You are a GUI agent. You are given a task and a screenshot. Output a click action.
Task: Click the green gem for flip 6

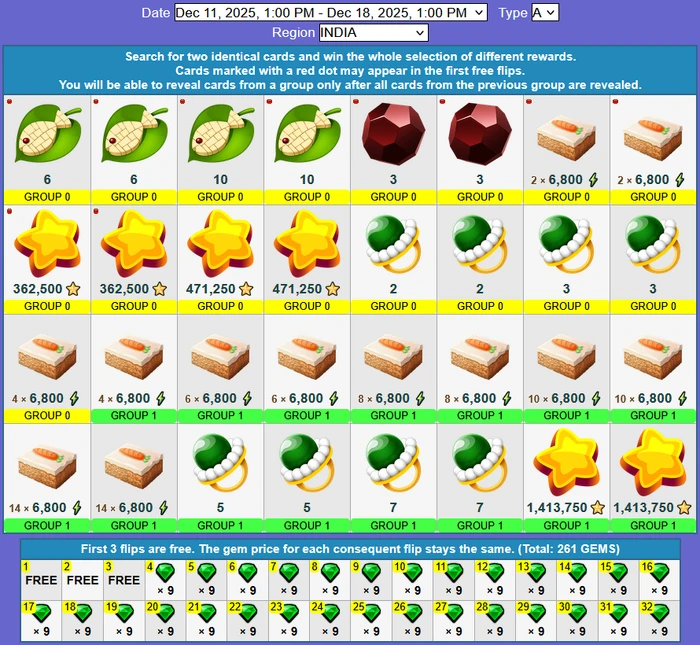coord(248,573)
